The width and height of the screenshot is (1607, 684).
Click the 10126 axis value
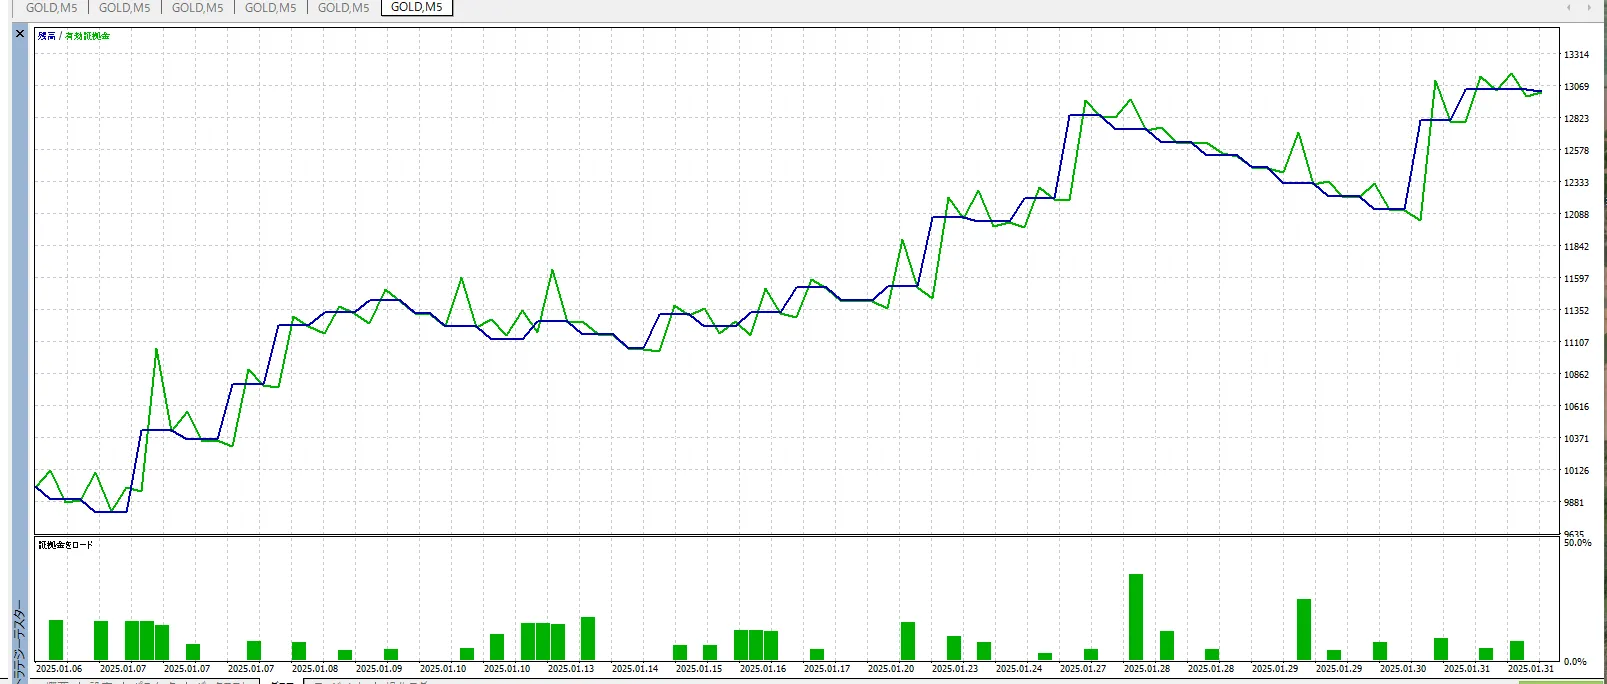tap(1577, 471)
